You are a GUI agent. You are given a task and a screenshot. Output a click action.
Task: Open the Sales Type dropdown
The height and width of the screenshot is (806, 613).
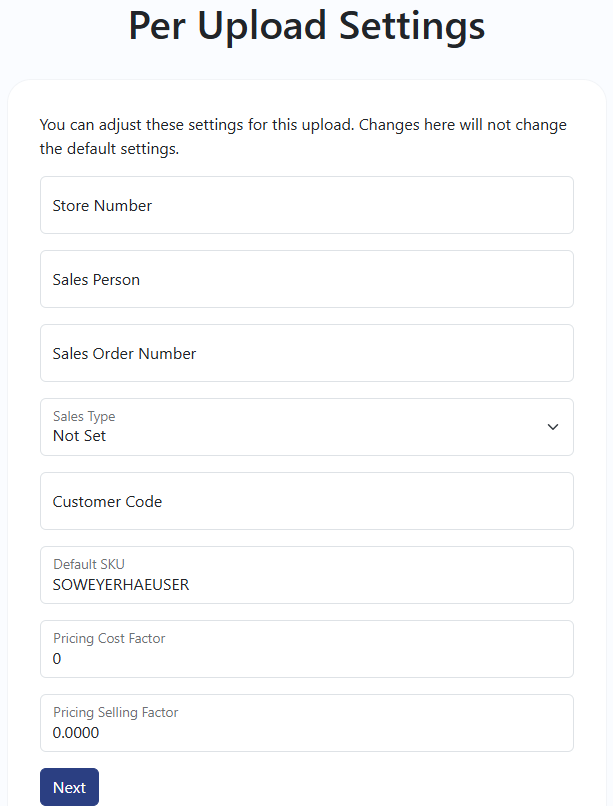tap(306, 428)
